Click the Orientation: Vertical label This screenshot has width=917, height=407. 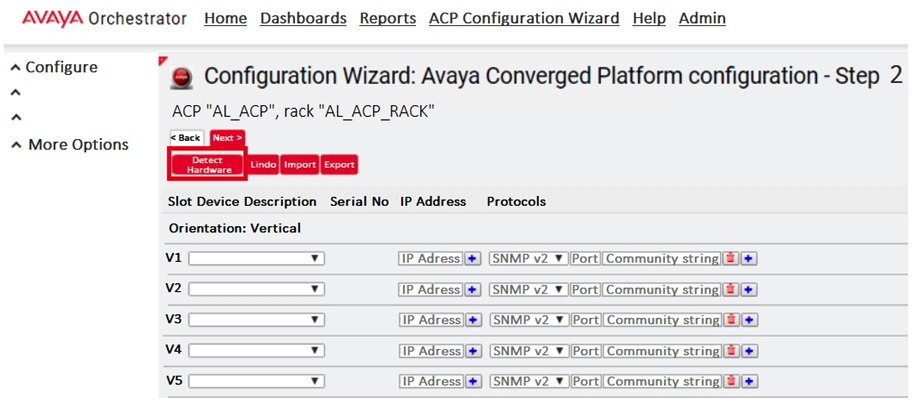[x=235, y=229]
